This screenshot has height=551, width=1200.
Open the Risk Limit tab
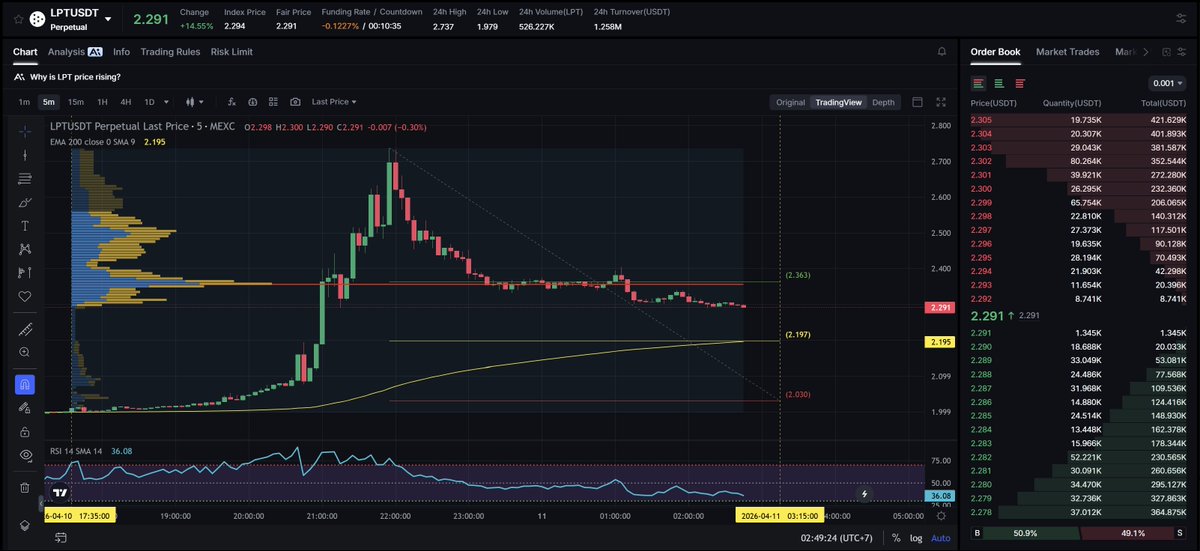(231, 51)
